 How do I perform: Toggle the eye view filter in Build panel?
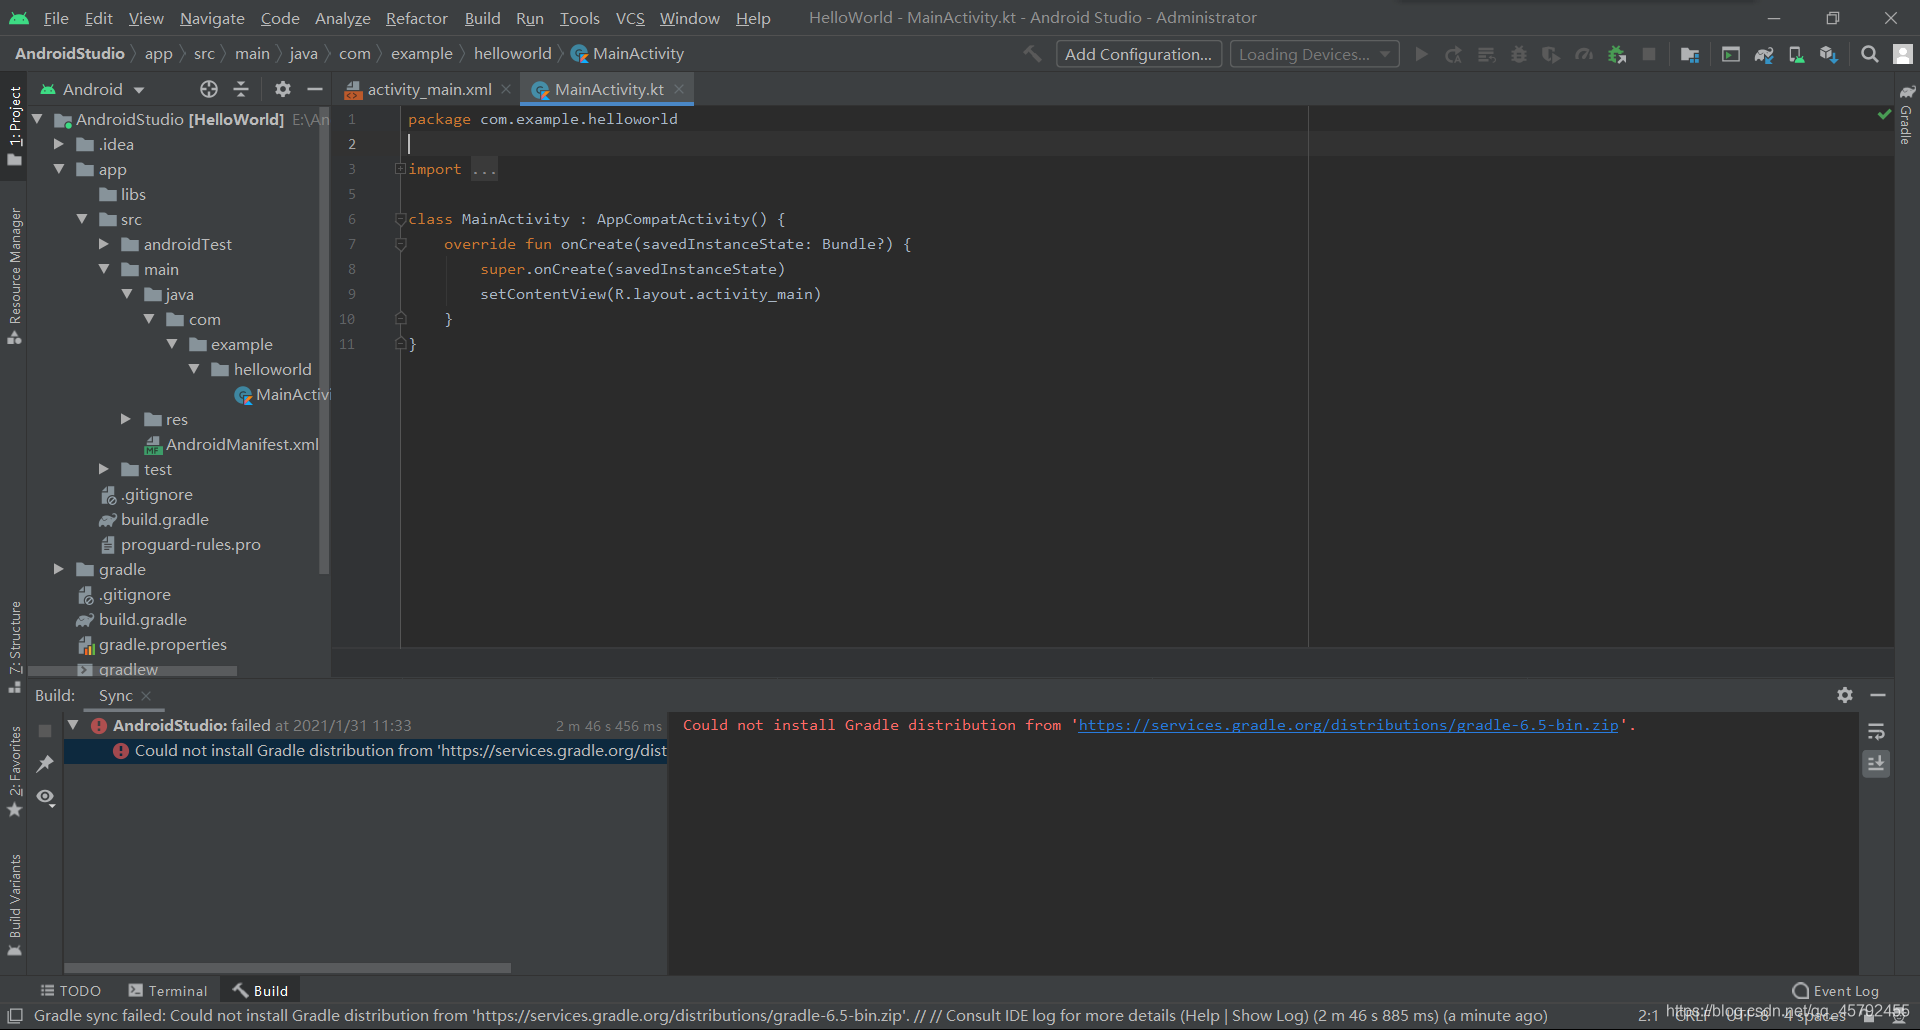[x=45, y=798]
